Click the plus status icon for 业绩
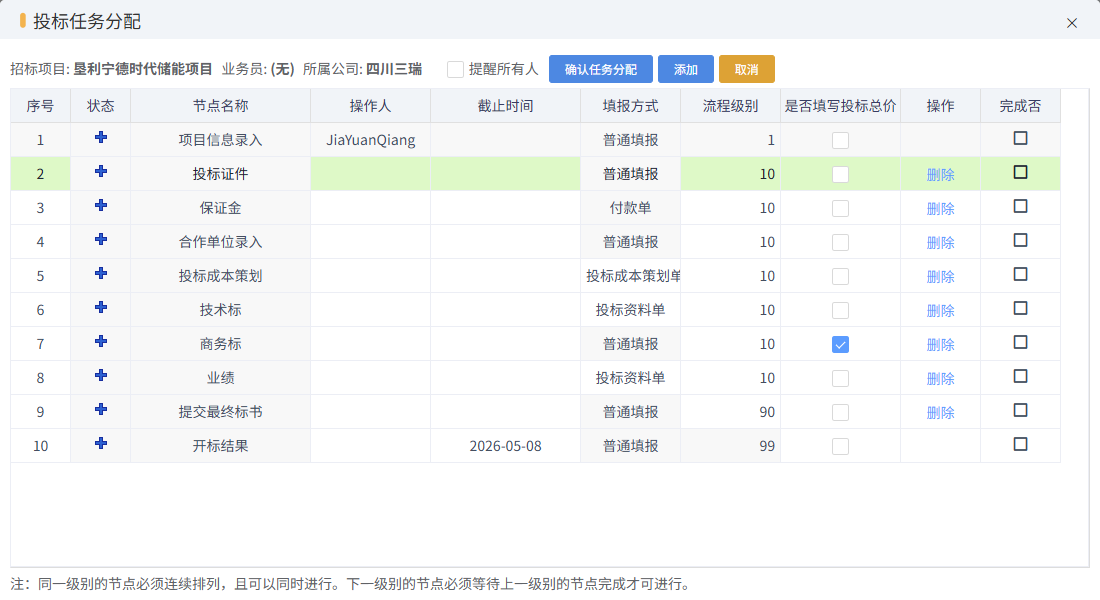 [x=101, y=375]
